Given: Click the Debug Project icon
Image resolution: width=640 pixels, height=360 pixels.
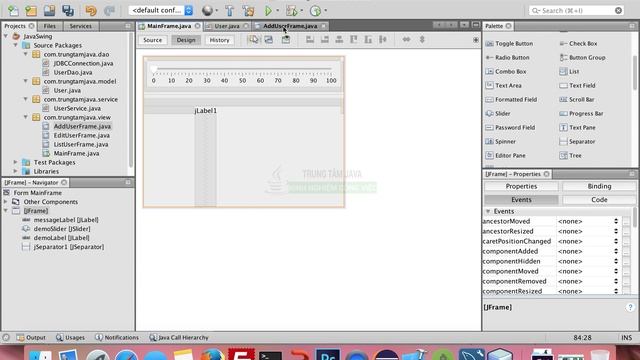Looking at the screenshot, I should pos(291,11).
